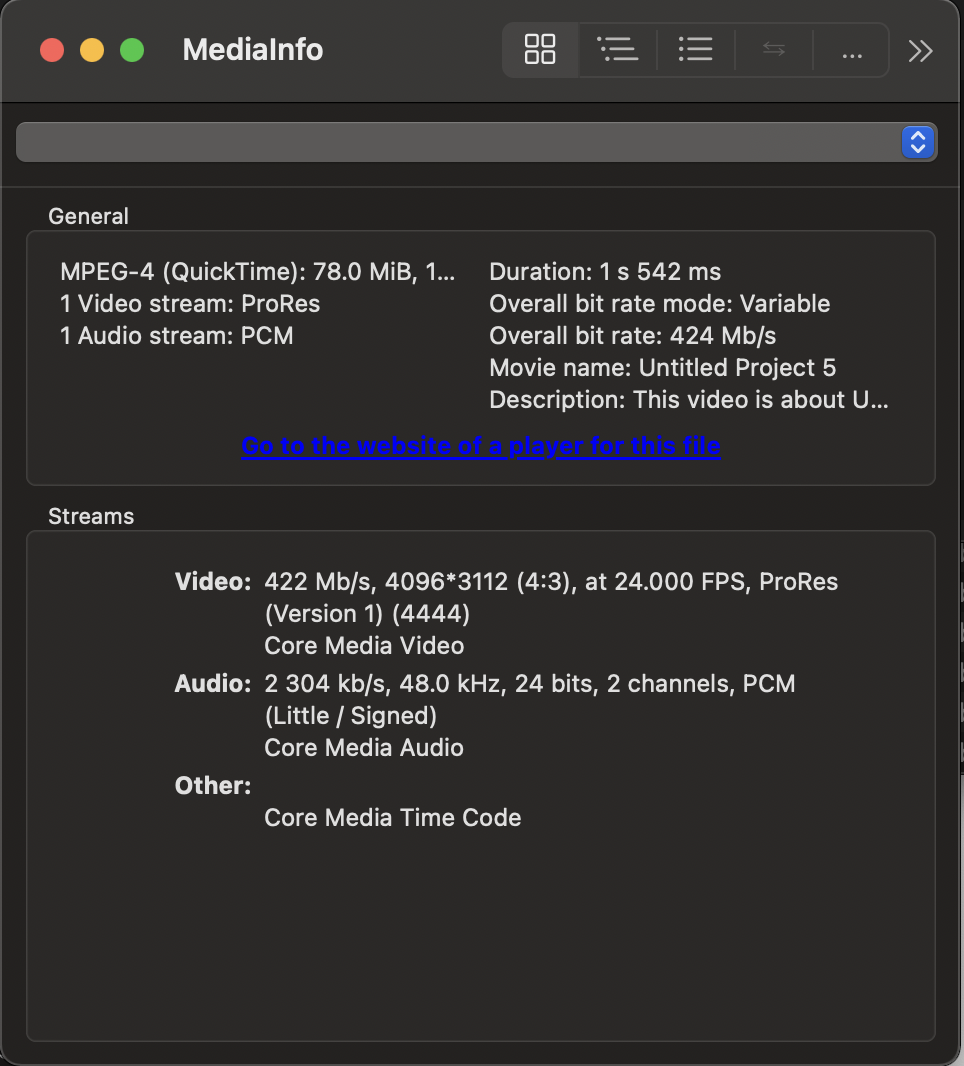
Task: Click the 'Audio:' stream label
Action: [213, 684]
